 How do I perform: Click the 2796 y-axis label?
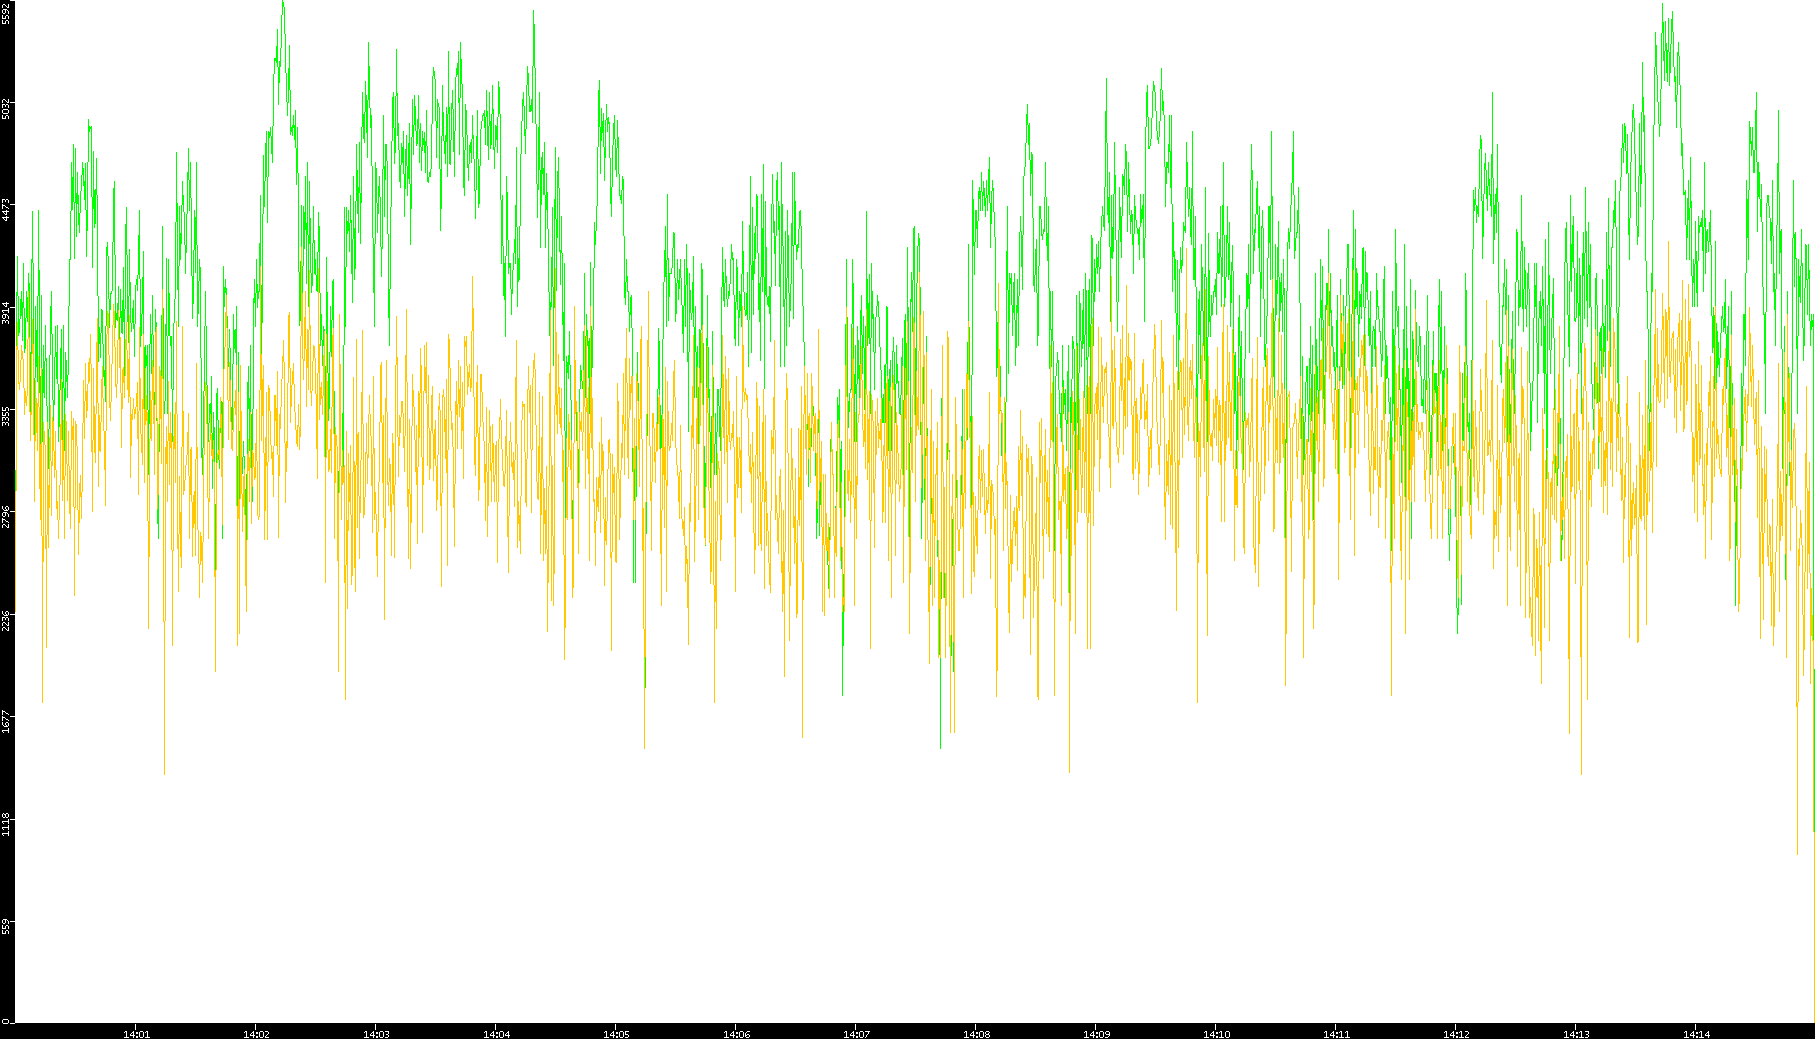coord(6,517)
